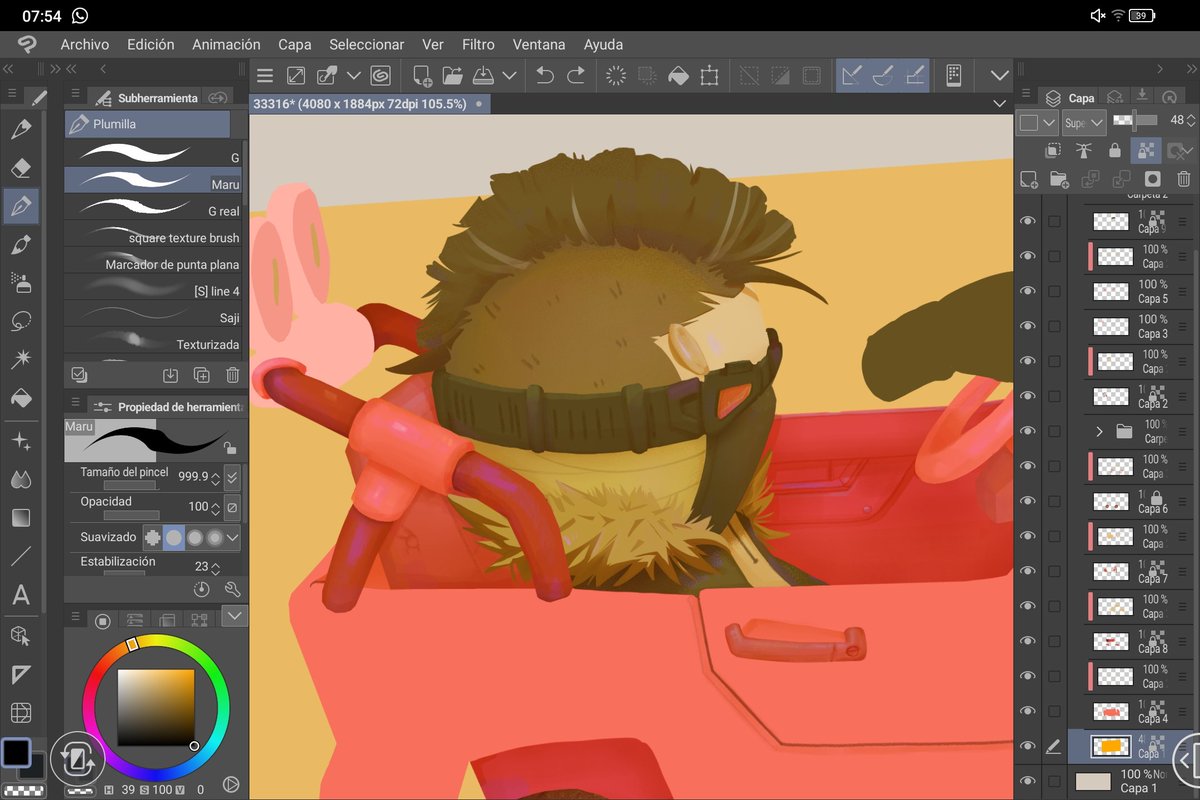Open the blending mode dropdown

(1084, 122)
